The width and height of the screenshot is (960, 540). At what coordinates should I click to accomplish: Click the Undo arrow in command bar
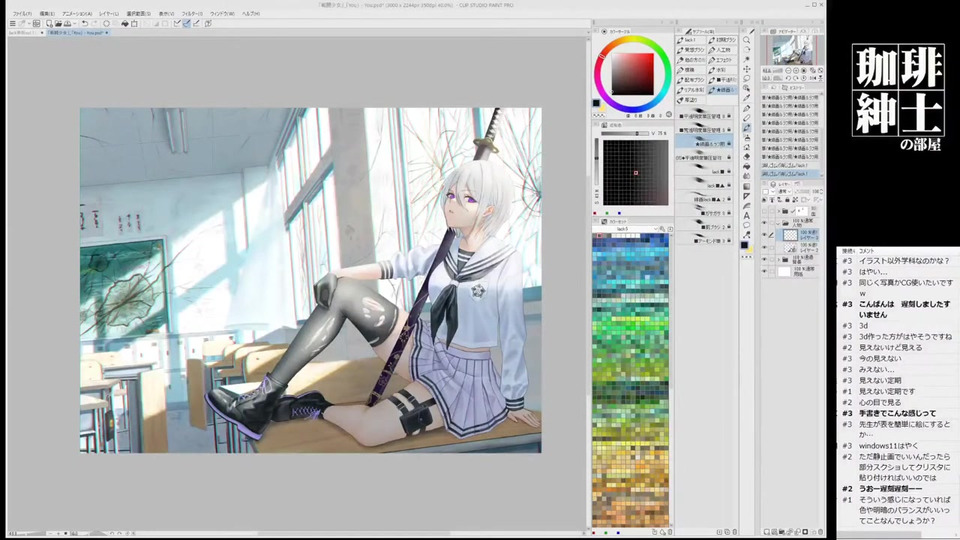pos(84,23)
